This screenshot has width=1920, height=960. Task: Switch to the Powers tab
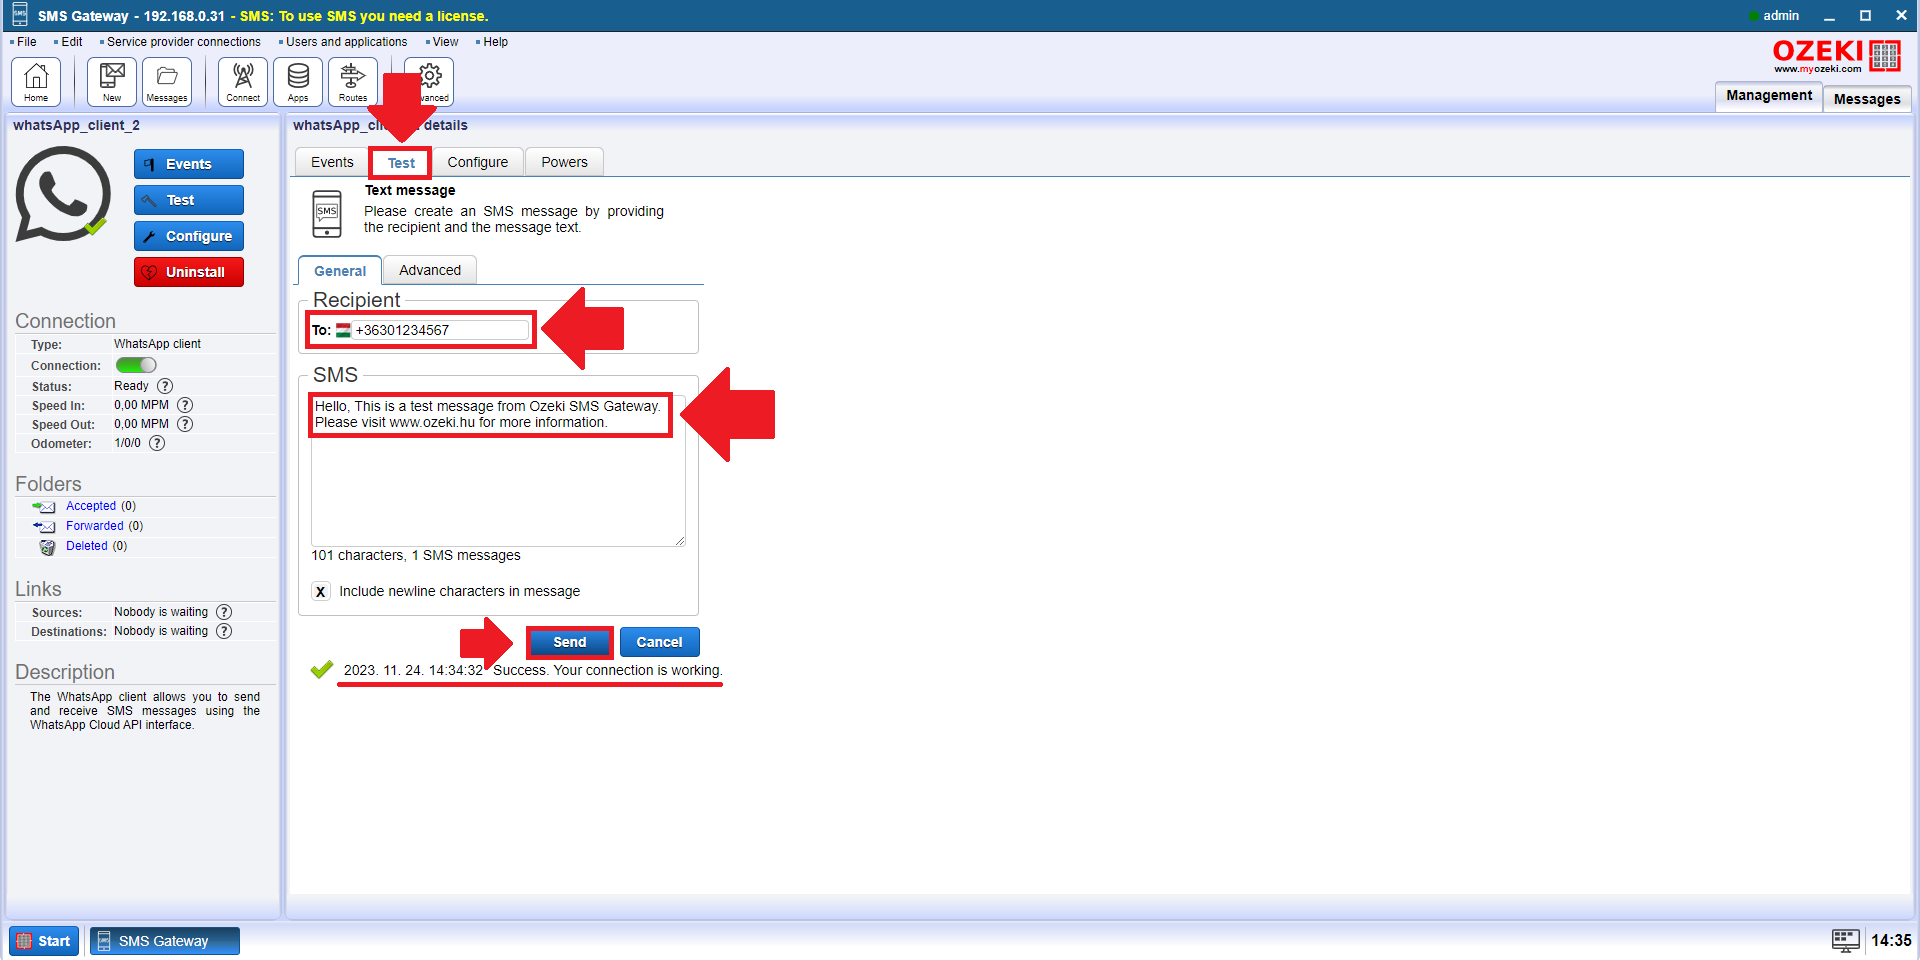click(x=565, y=162)
